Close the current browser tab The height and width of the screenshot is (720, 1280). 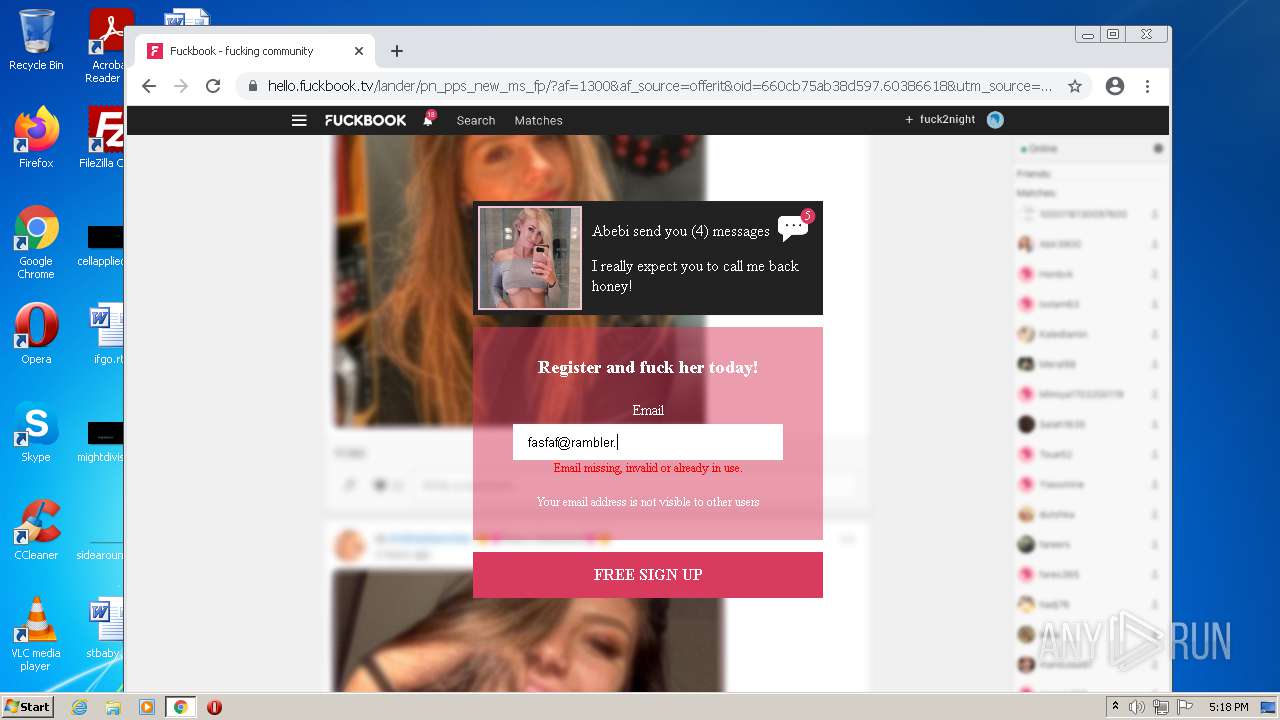tap(359, 51)
